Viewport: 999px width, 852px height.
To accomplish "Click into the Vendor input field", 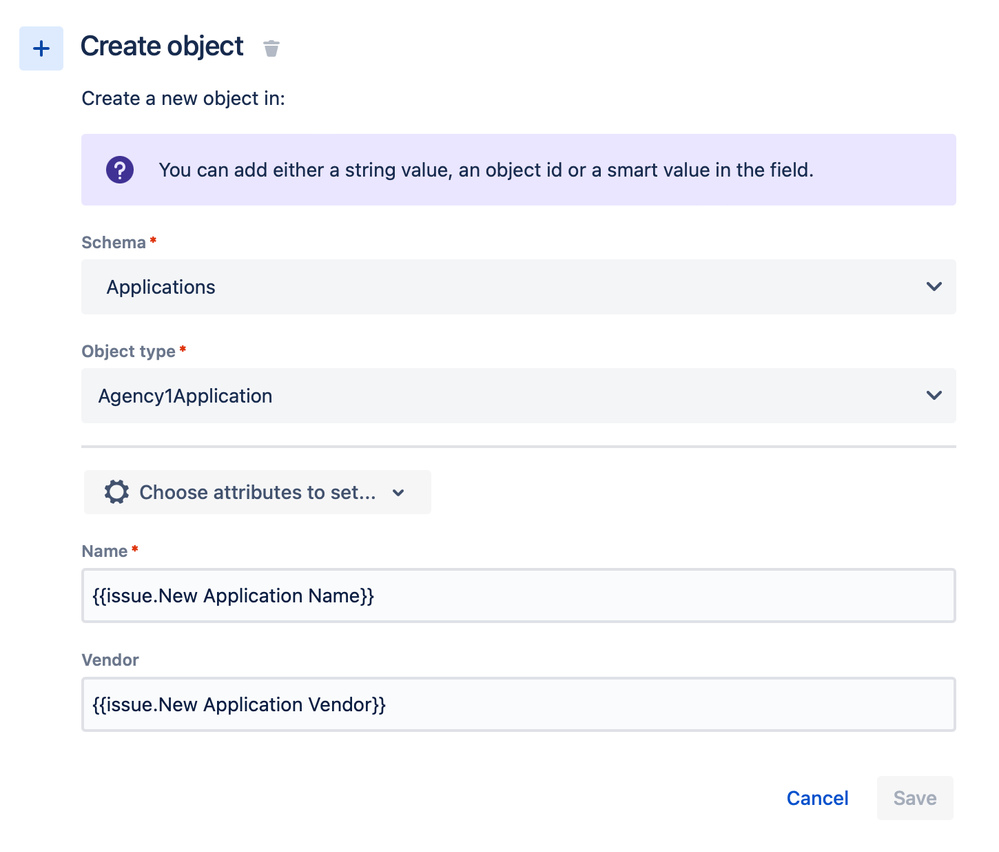I will point(518,705).
